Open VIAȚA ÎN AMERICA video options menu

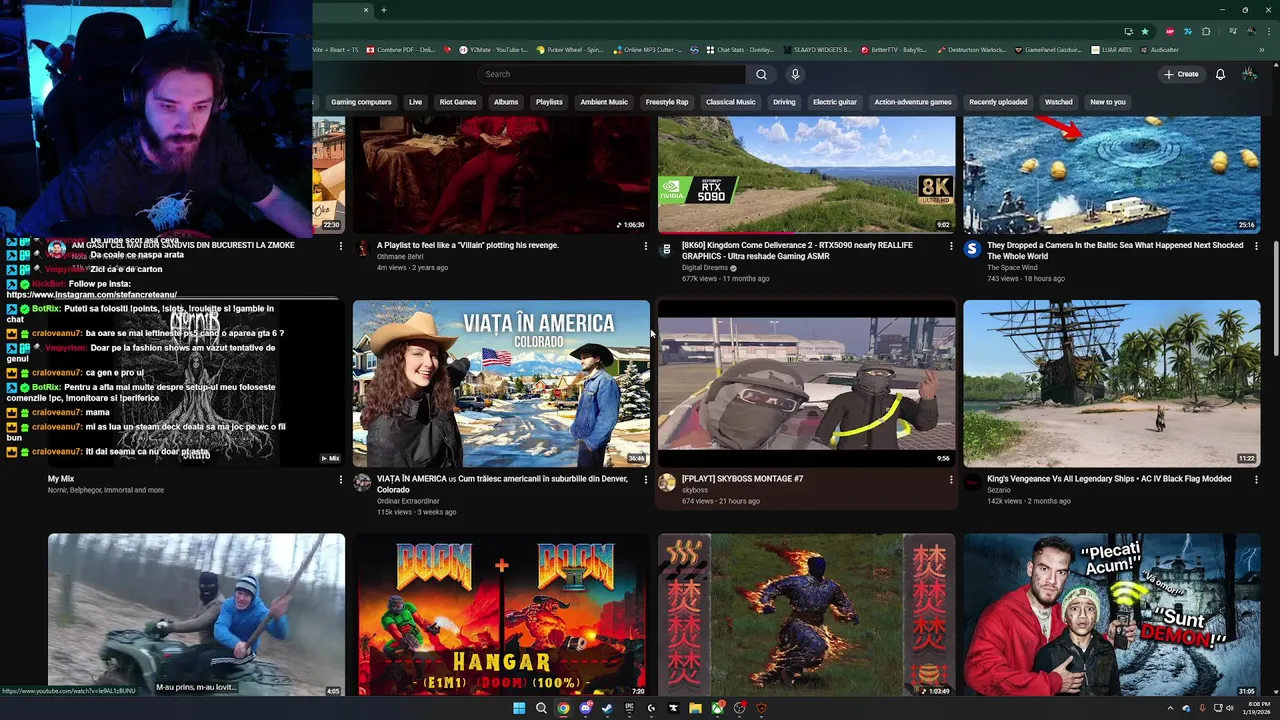coord(645,480)
